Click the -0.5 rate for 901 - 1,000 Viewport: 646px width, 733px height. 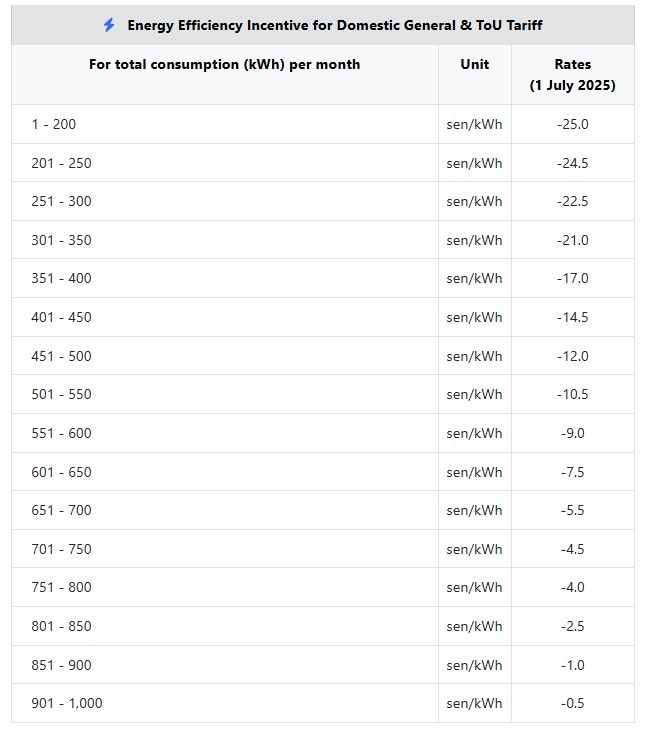[572, 703]
